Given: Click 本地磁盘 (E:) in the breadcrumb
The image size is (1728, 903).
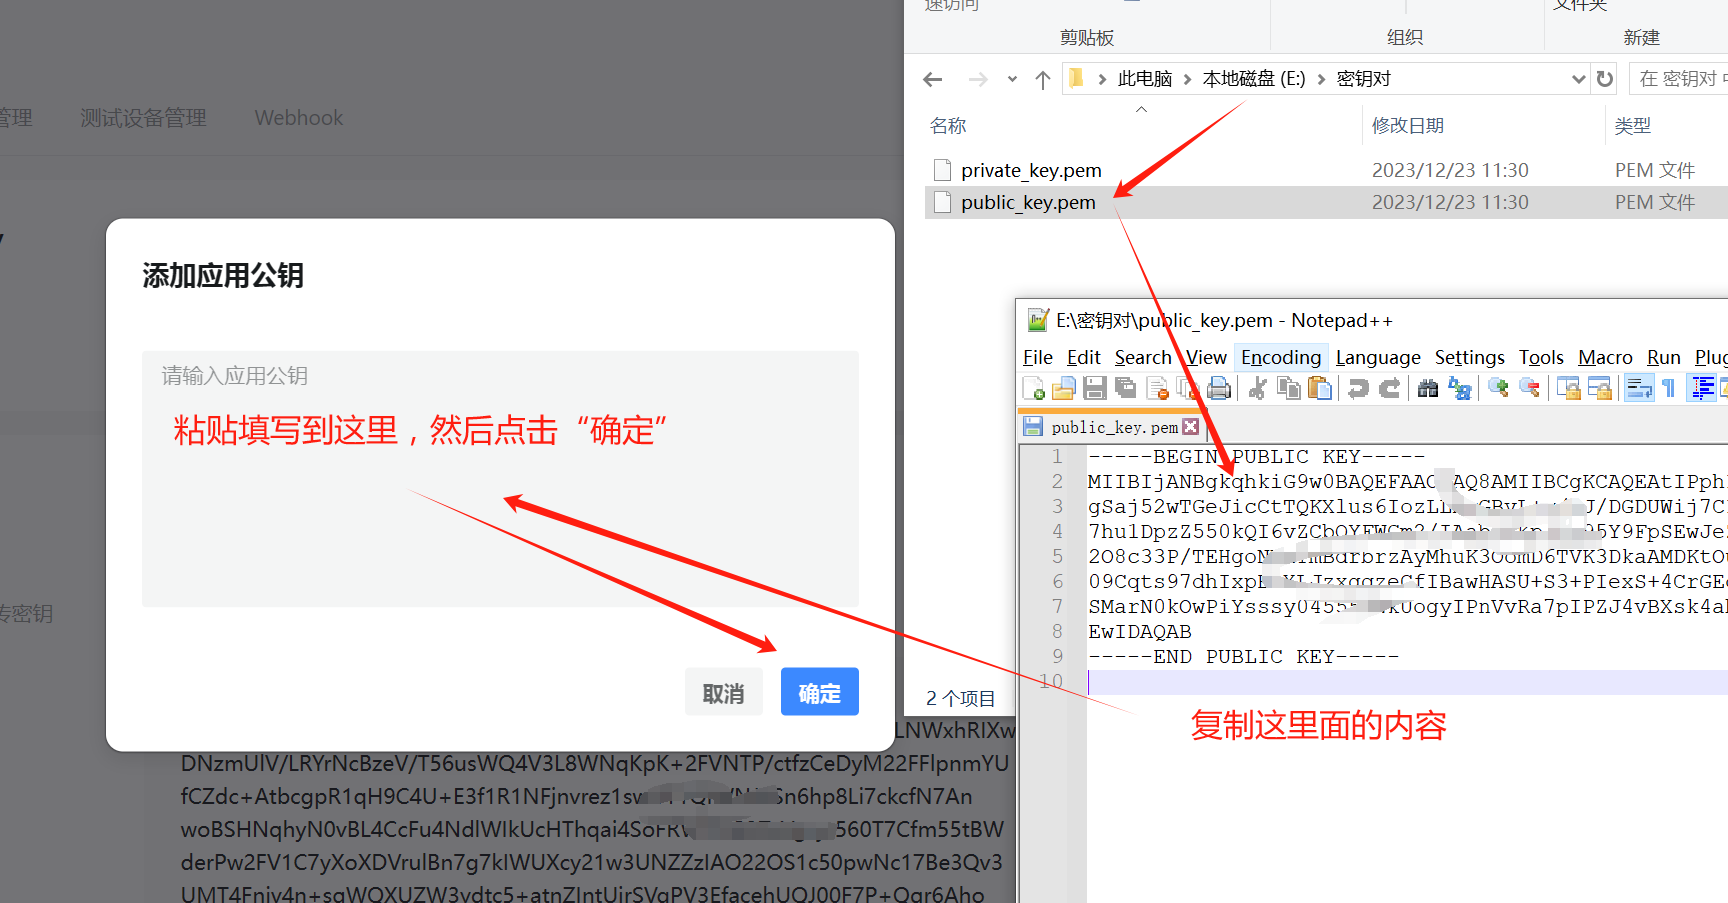Looking at the screenshot, I should [1254, 79].
